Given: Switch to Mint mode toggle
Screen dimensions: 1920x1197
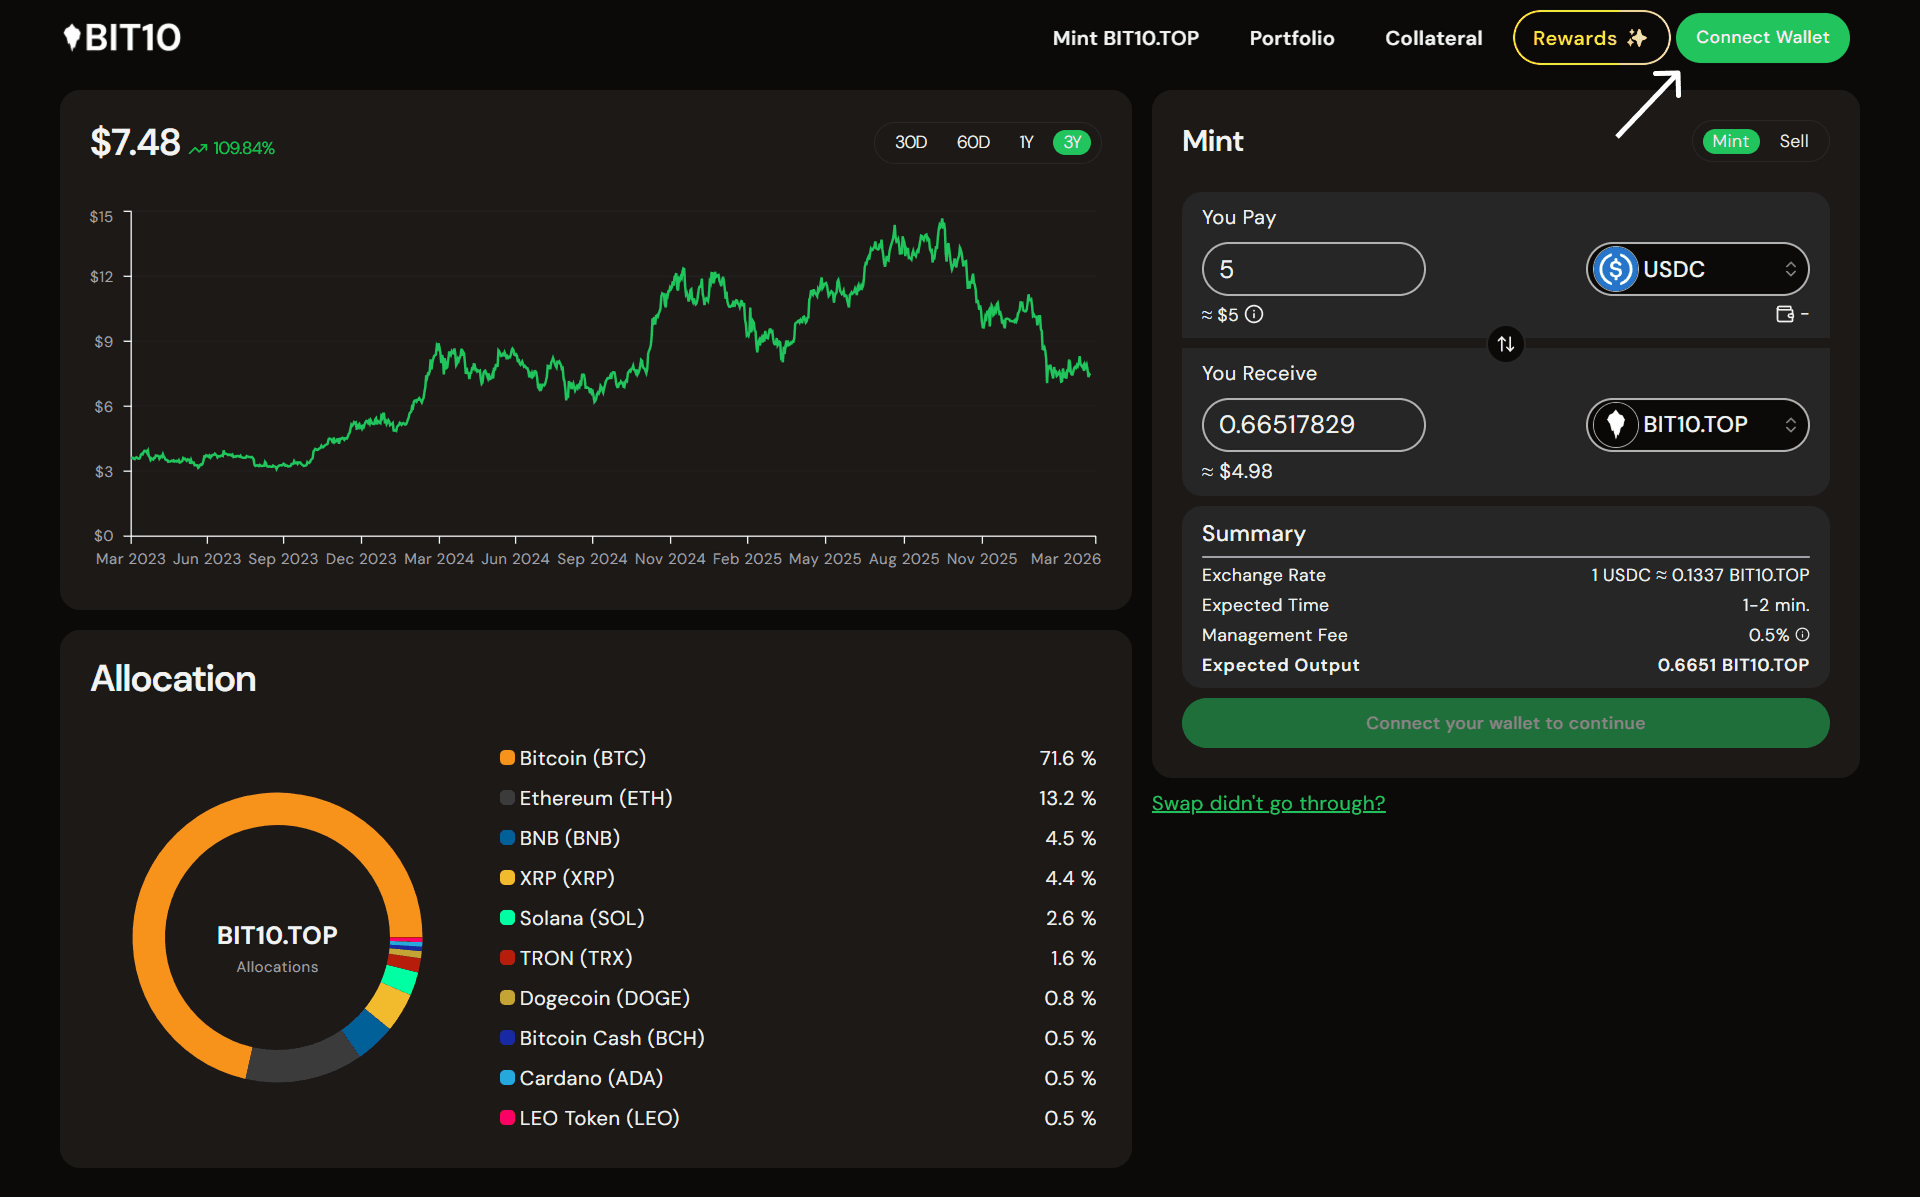Looking at the screenshot, I should 1730,141.
